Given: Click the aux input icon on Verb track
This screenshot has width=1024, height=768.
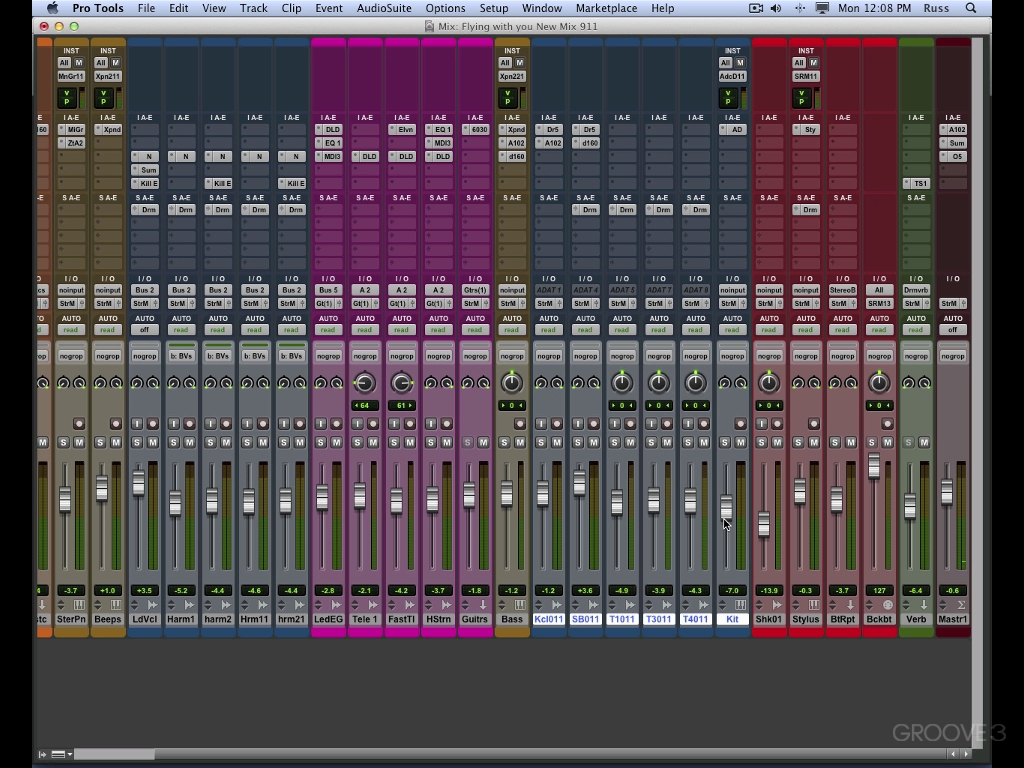Looking at the screenshot, I should pos(923,605).
